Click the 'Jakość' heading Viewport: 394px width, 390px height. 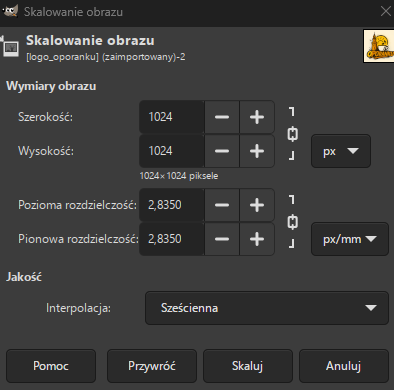pos(24,277)
